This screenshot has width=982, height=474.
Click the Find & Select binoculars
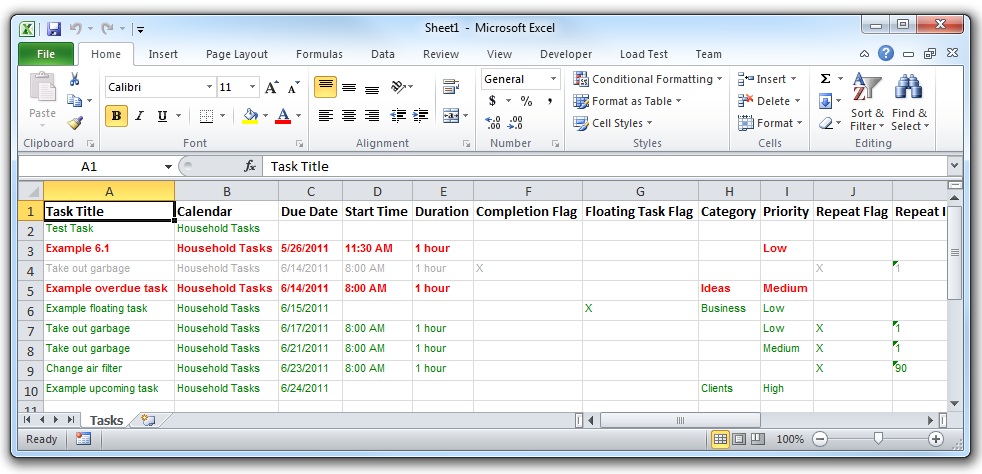pyautogui.click(x=909, y=104)
